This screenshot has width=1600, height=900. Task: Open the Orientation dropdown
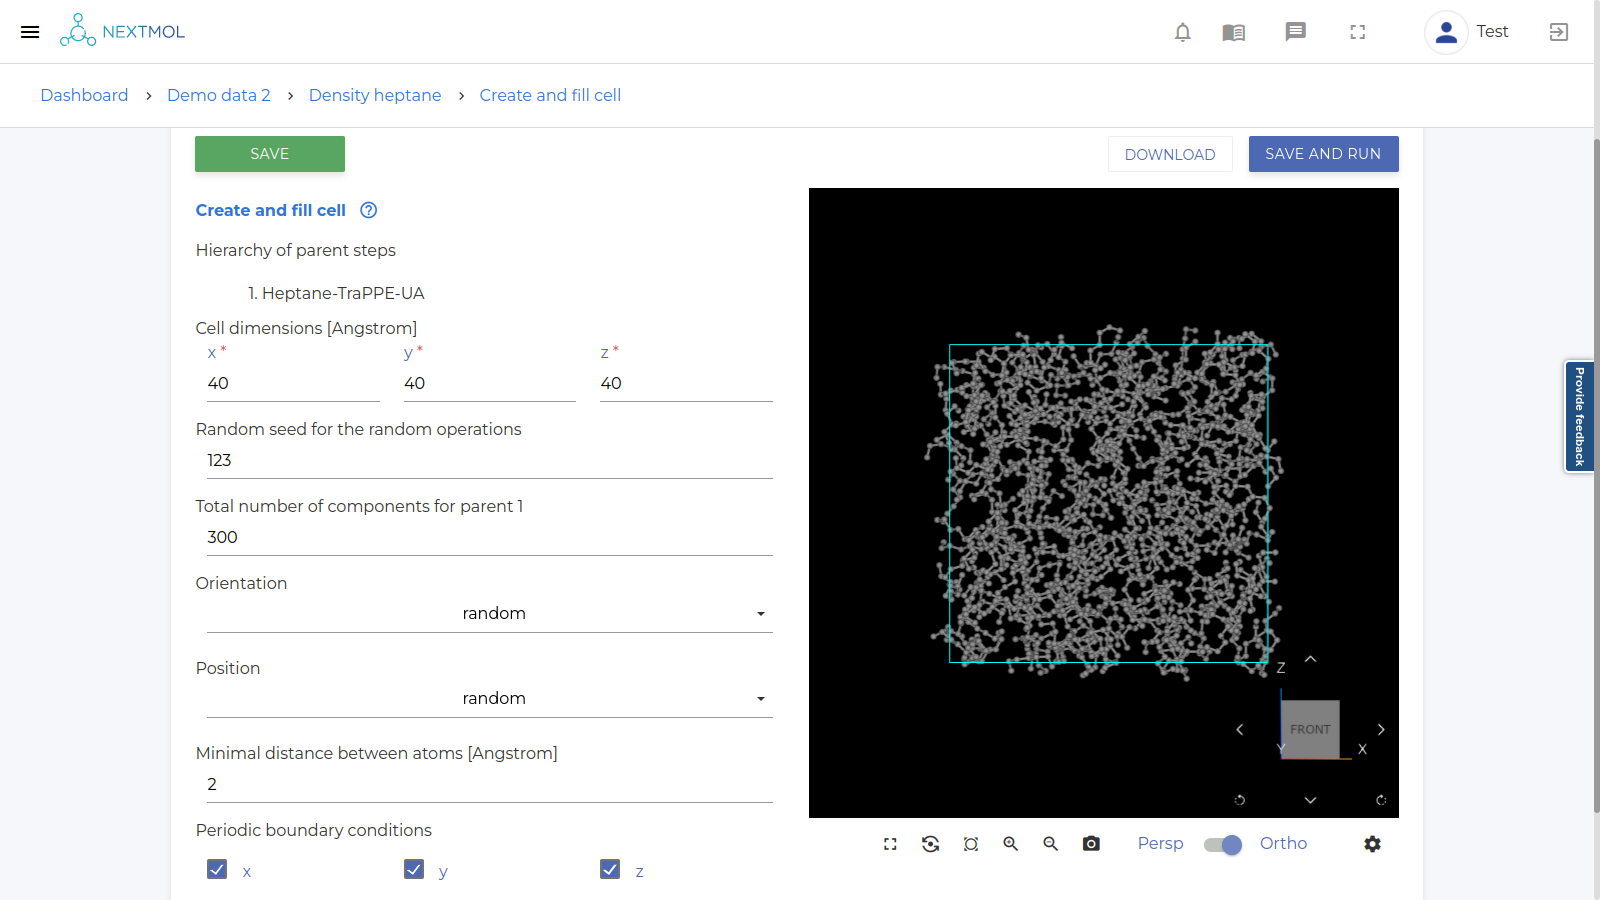pyautogui.click(x=489, y=613)
